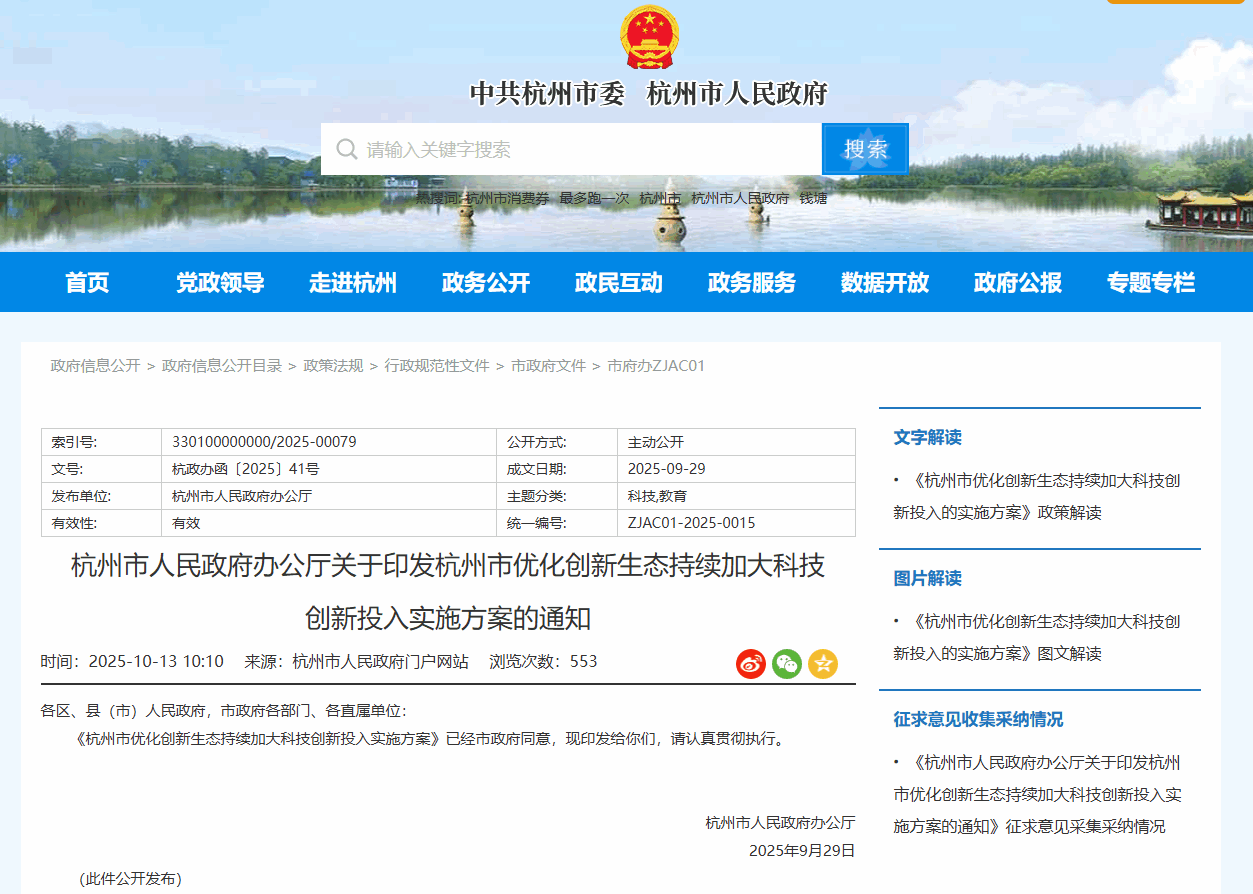Screen dimensions: 1253x894
Task: Open the 首页 navigation menu item
Action: (87, 283)
